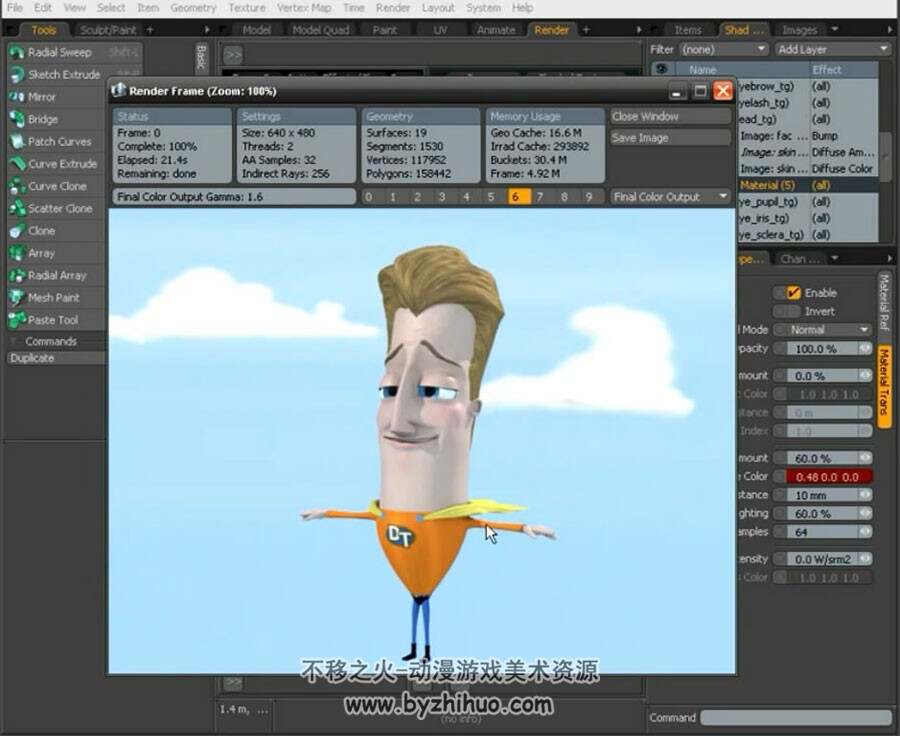The height and width of the screenshot is (736, 900).
Task: Switch to the Model Quad tab
Action: (x=321, y=30)
